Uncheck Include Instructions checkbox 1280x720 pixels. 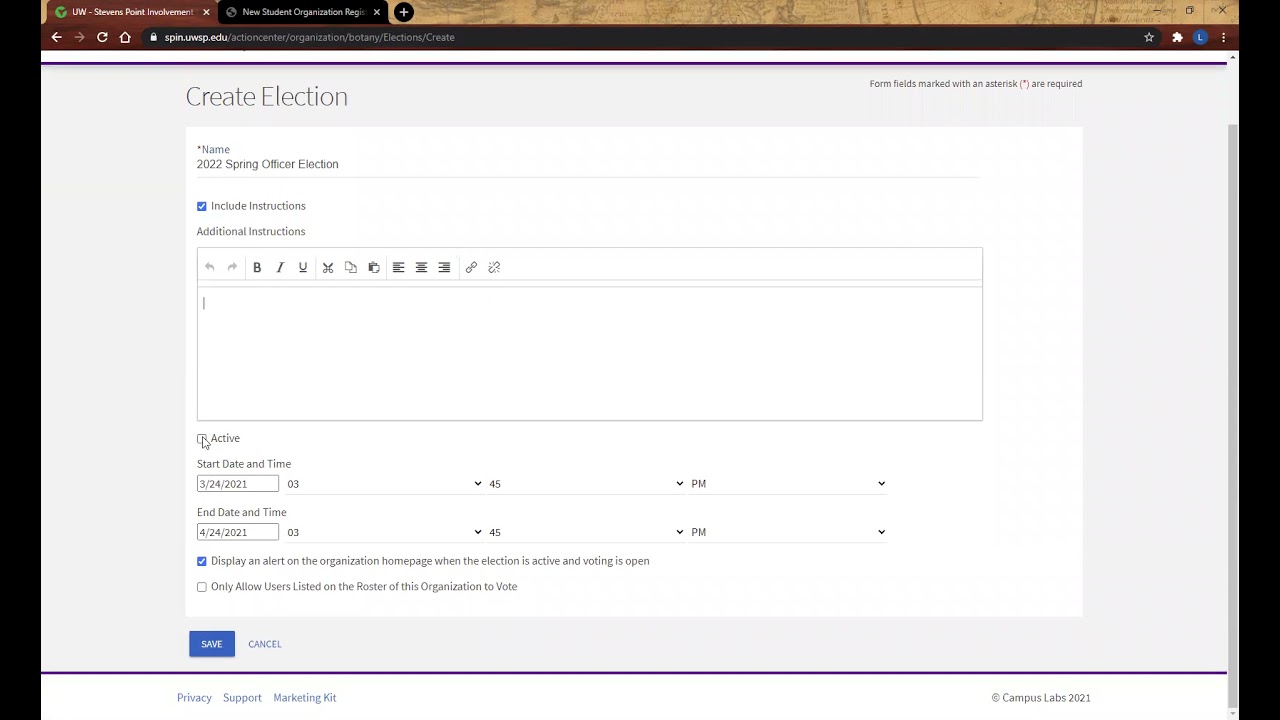[x=202, y=206]
